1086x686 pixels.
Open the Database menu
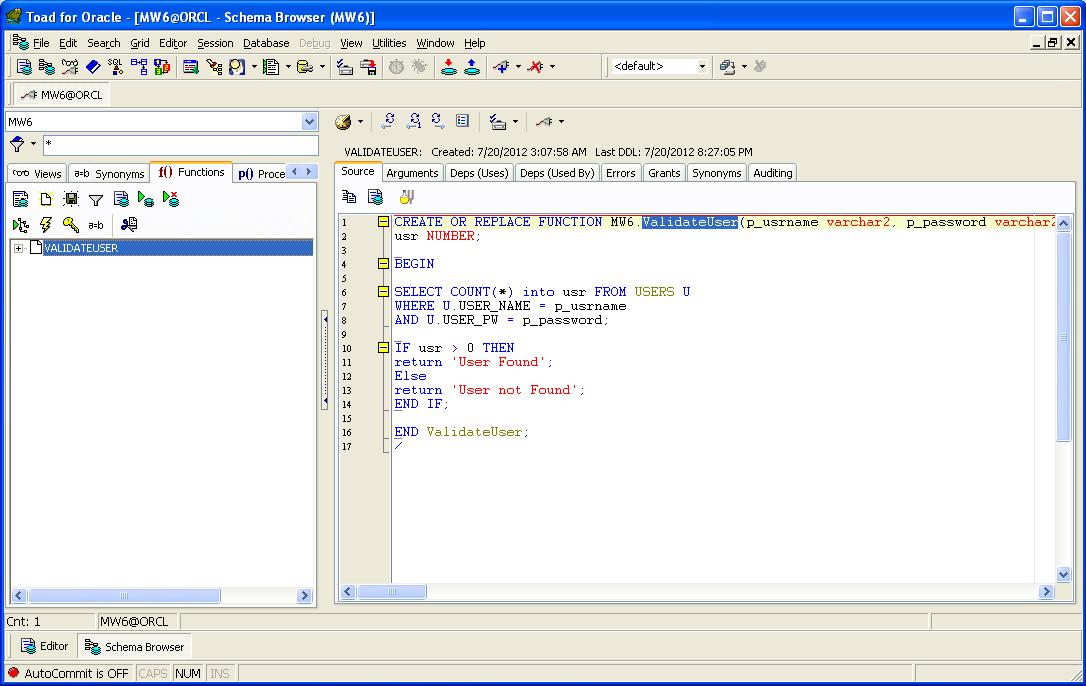click(x=266, y=43)
